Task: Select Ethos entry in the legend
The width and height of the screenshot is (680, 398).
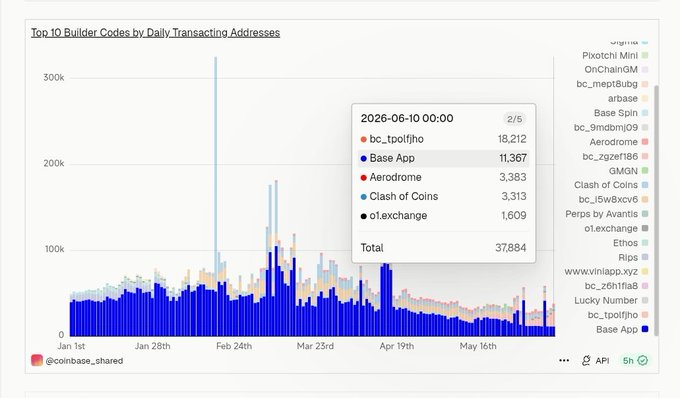Action: click(630, 243)
